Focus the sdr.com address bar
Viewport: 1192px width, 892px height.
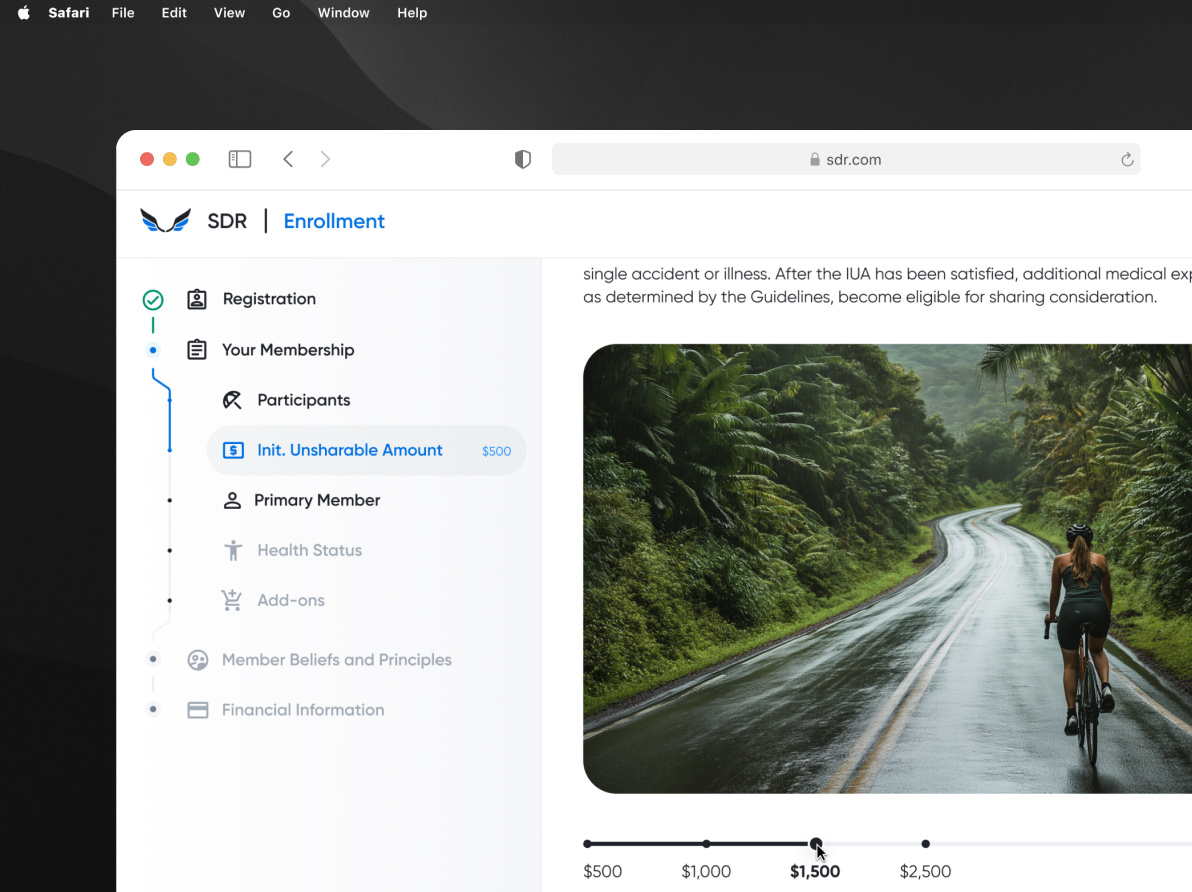tap(845, 159)
